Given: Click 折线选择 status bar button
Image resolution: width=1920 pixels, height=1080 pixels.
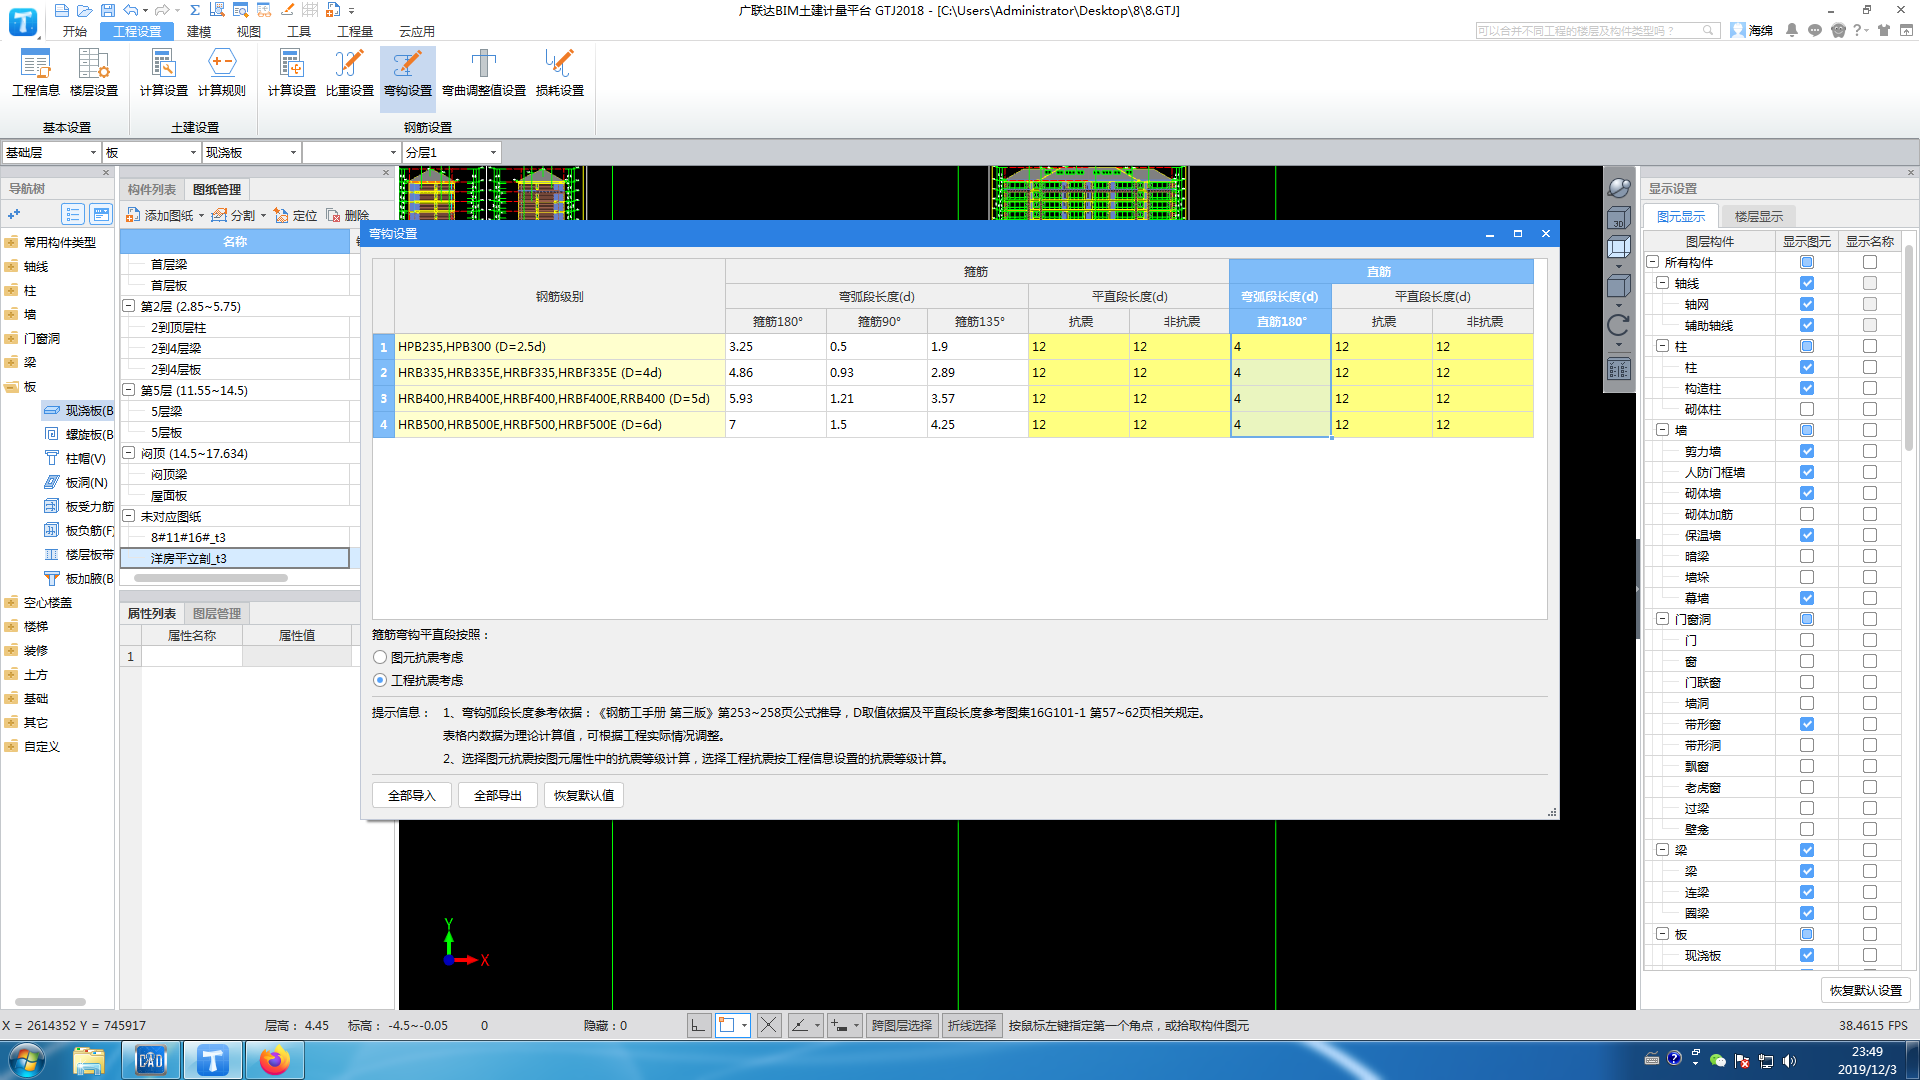Looking at the screenshot, I should [972, 1025].
